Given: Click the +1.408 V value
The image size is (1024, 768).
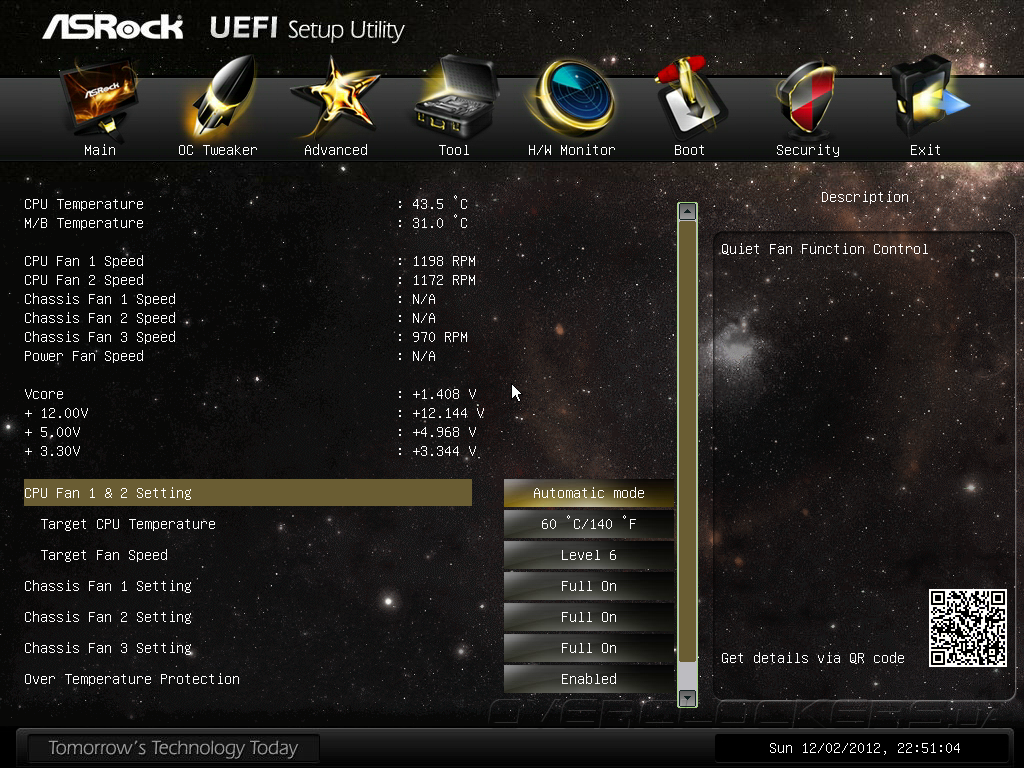Looking at the screenshot, I should coord(444,394).
